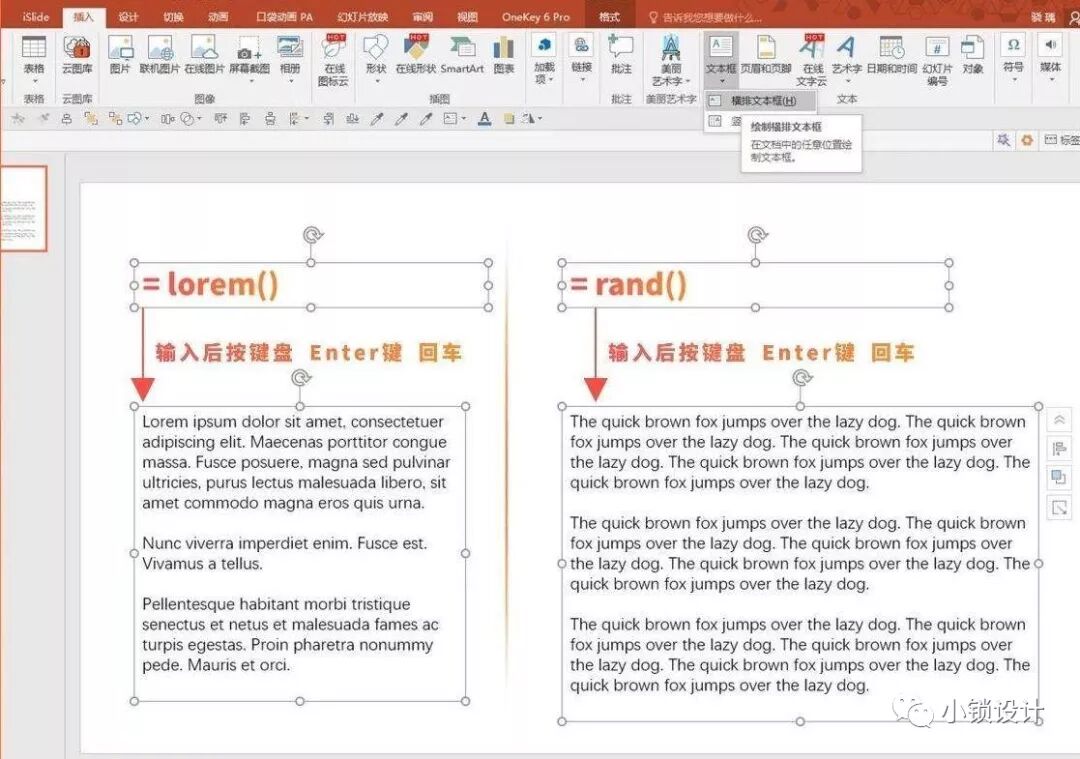Click the 标签 button at the right
This screenshot has width=1080, height=759.
click(x=1061, y=140)
